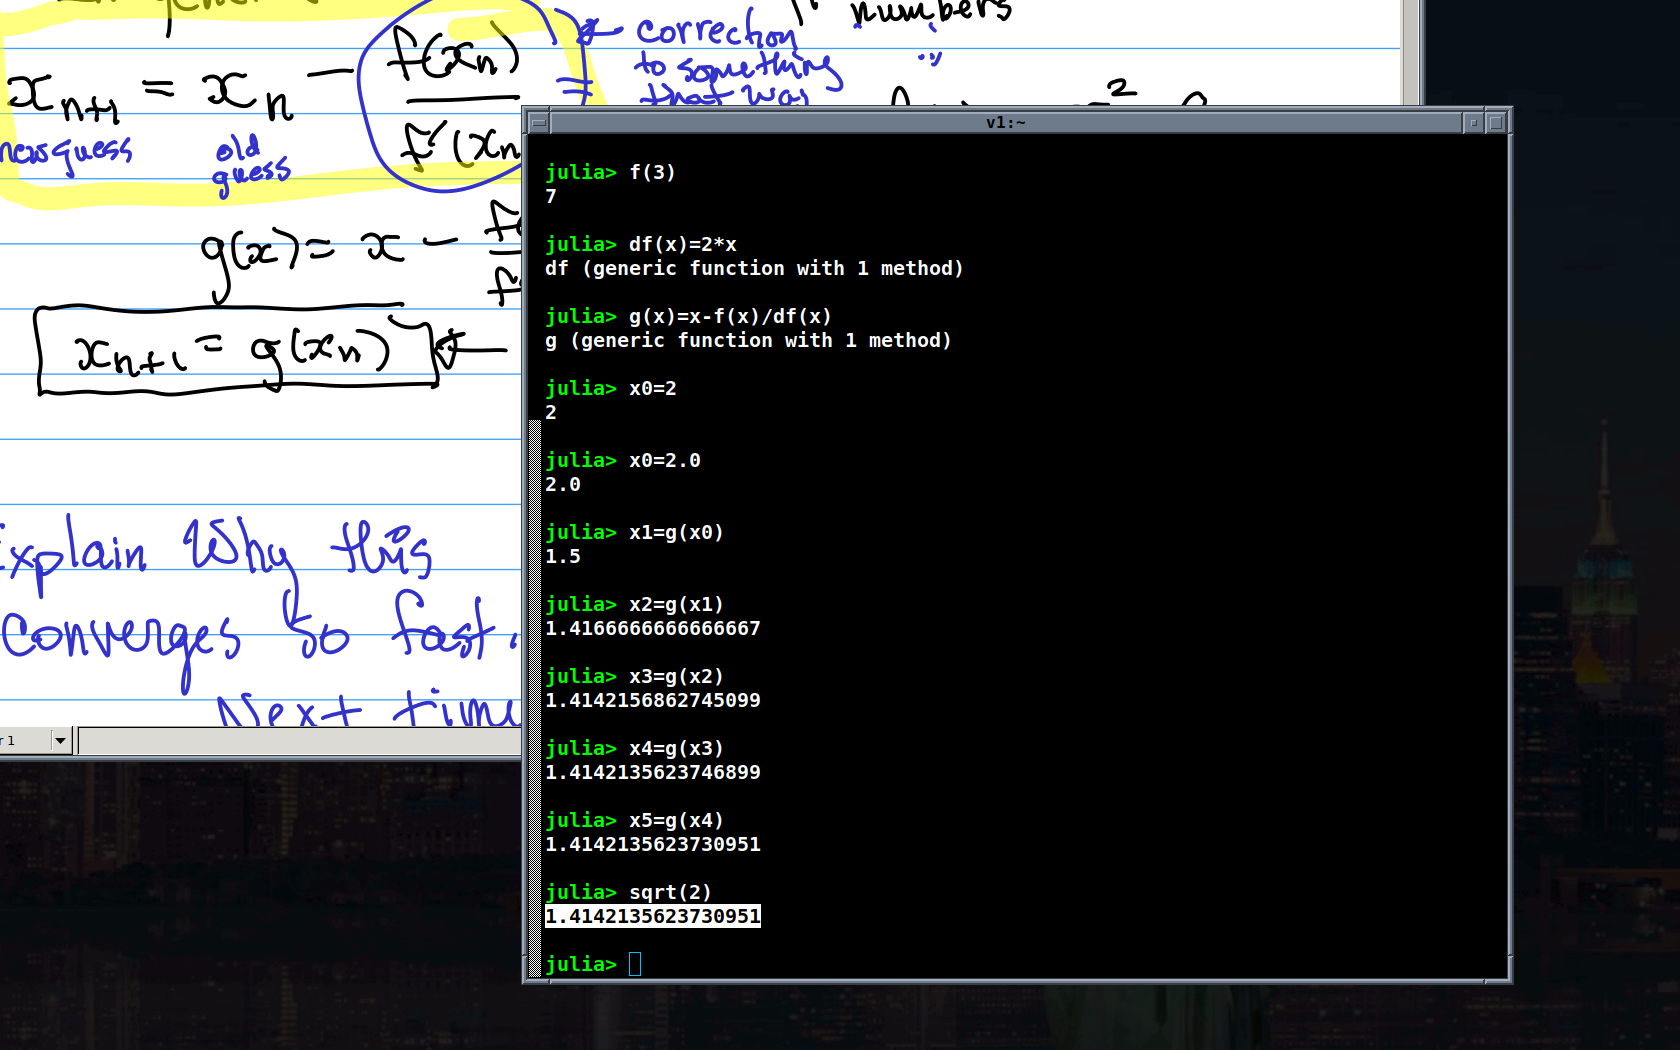Click the 1.4166666666666667 output line

click(x=652, y=628)
